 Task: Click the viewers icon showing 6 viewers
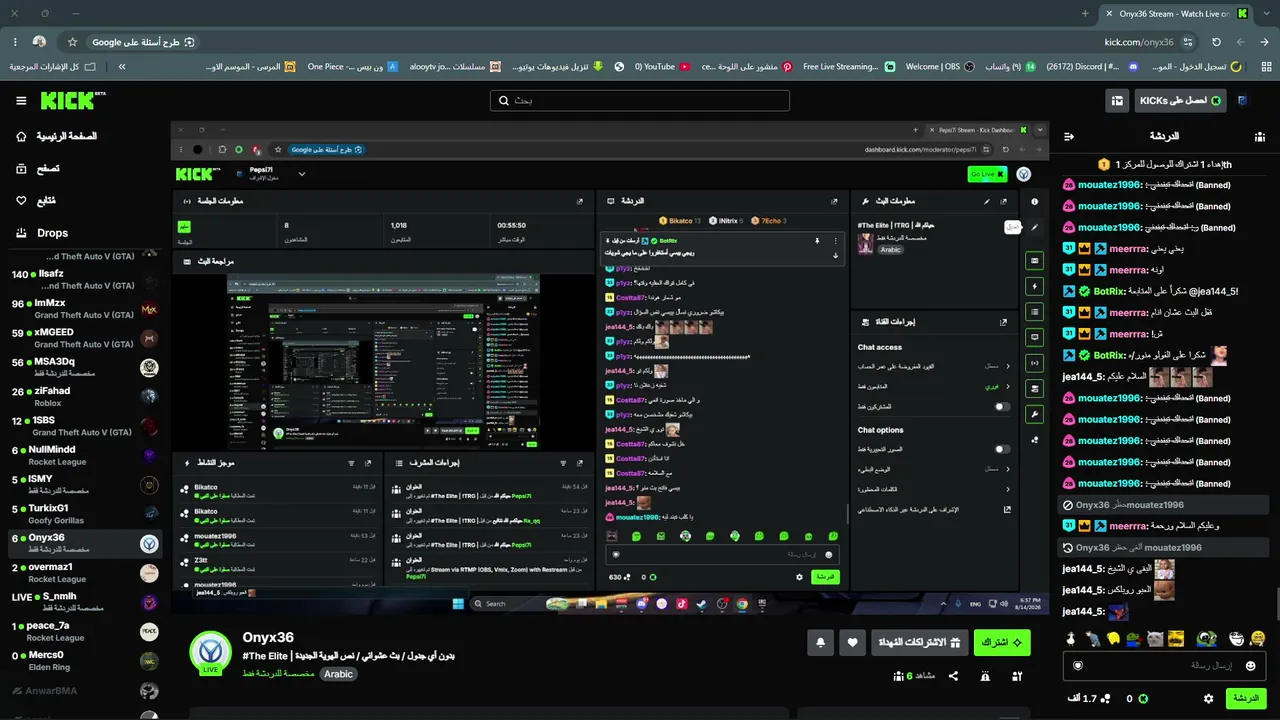pos(898,676)
